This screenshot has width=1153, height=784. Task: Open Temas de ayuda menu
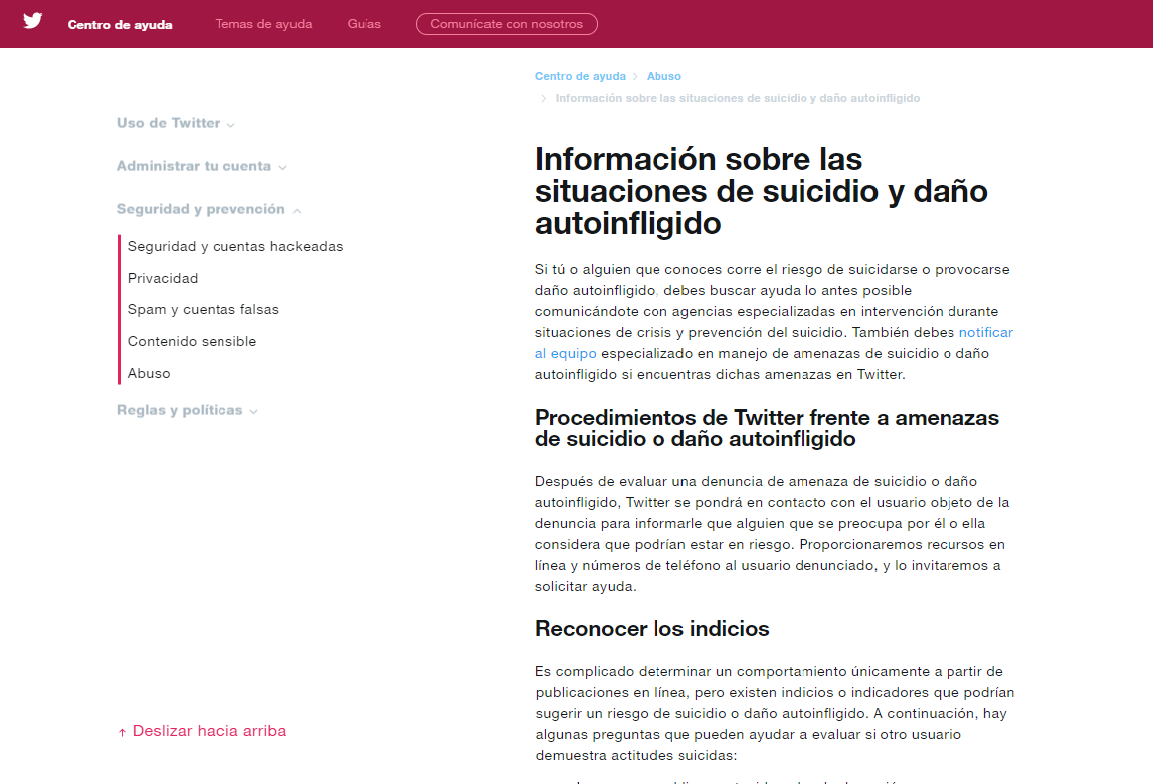tap(264, 24)
